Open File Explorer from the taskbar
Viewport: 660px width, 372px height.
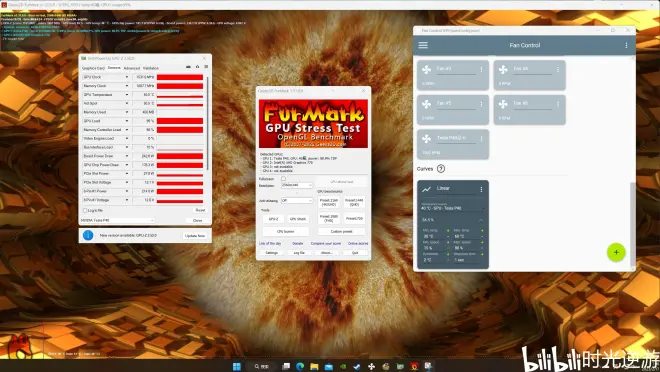pos(314,366)
